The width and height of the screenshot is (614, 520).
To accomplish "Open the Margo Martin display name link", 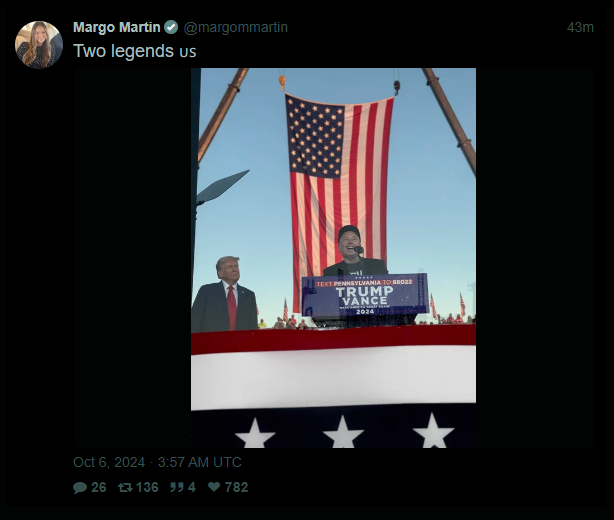I will (117, 27).
